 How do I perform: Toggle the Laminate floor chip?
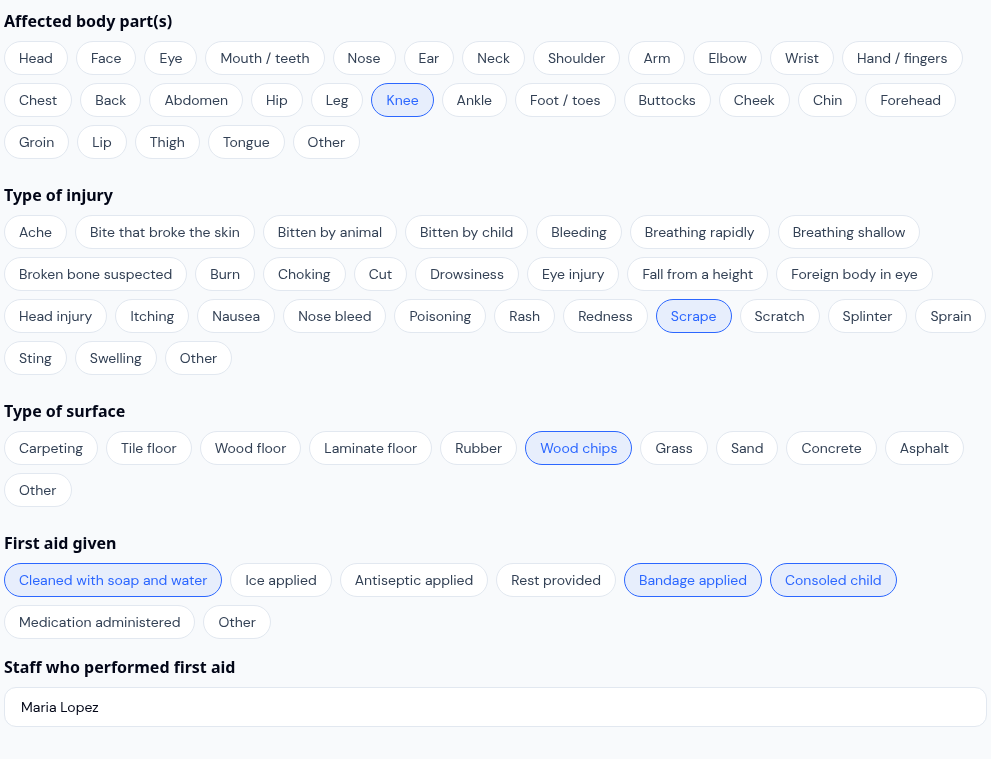click(370, 448)
